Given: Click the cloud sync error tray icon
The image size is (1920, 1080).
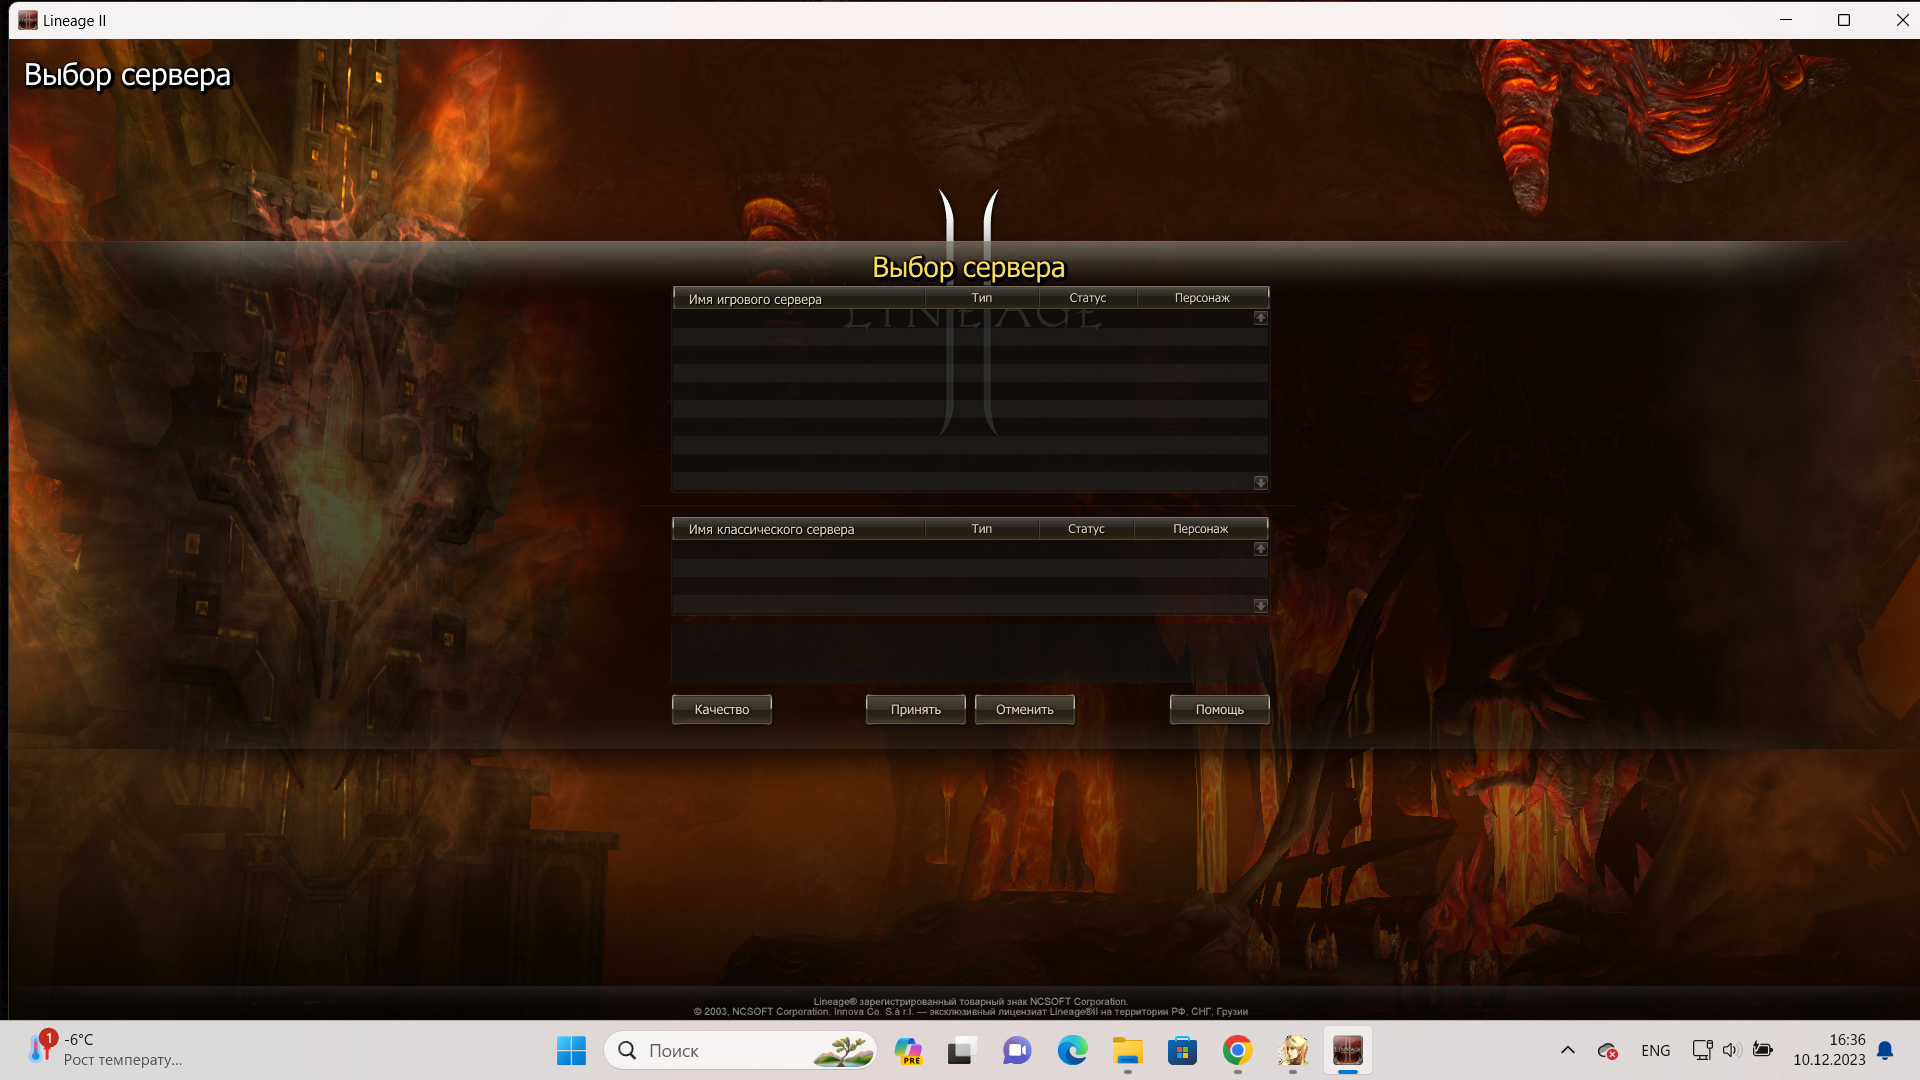Looking at the screenshot, I should tap(1607, 1051).
